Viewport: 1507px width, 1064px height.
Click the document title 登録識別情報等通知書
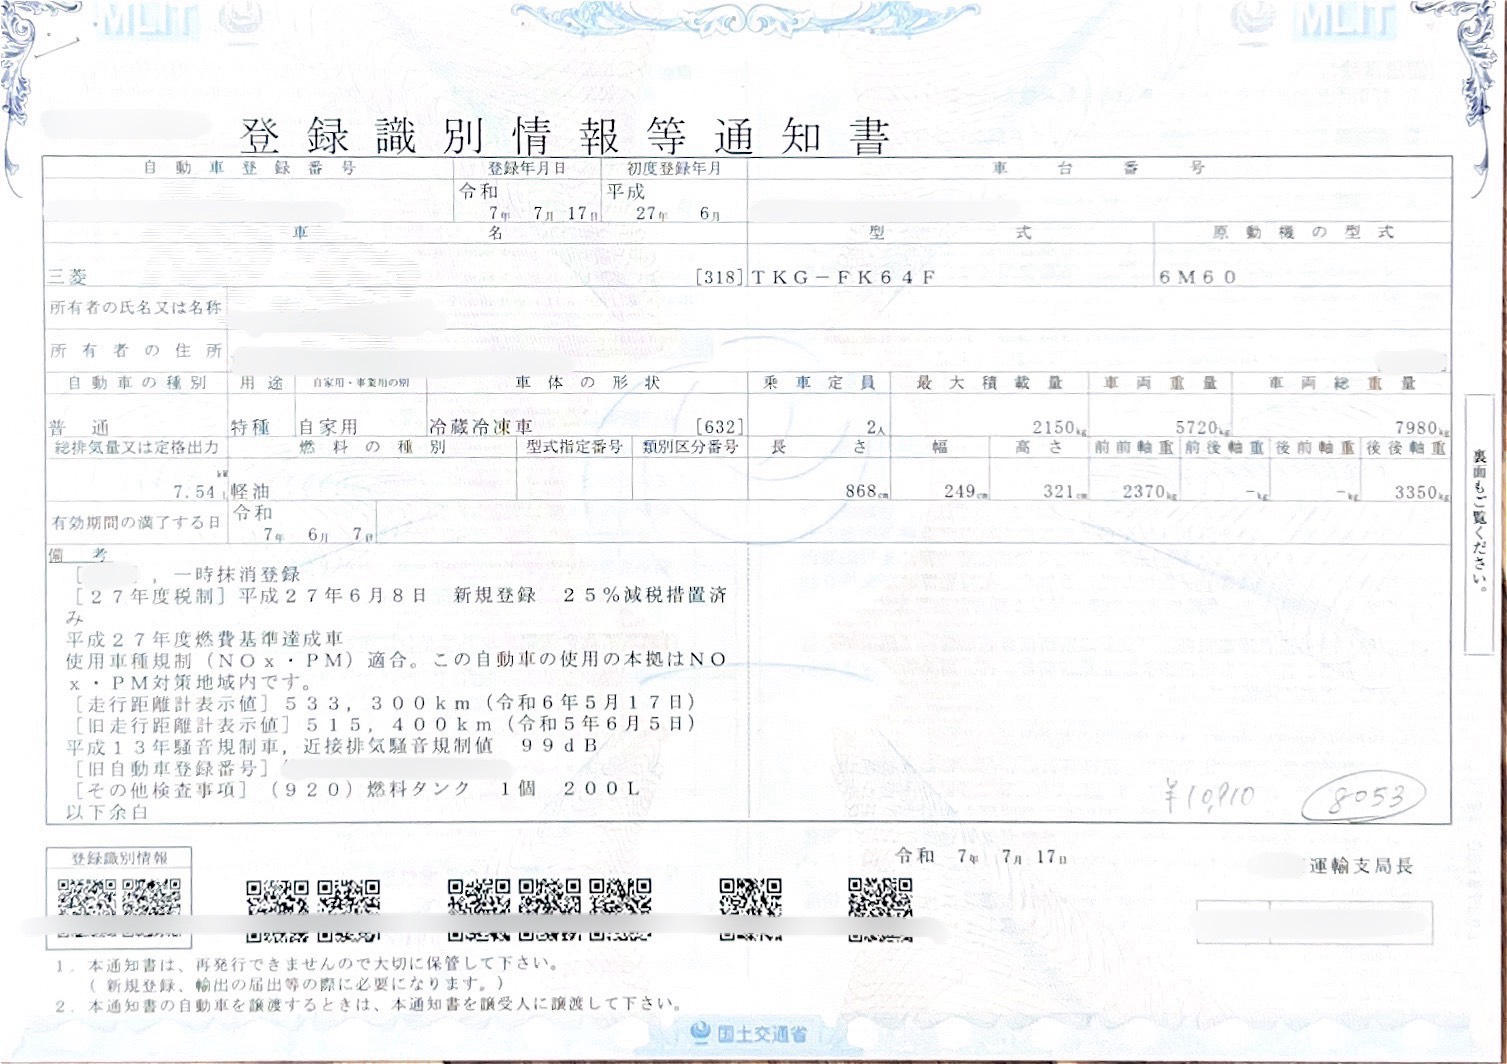click(565, 136)
